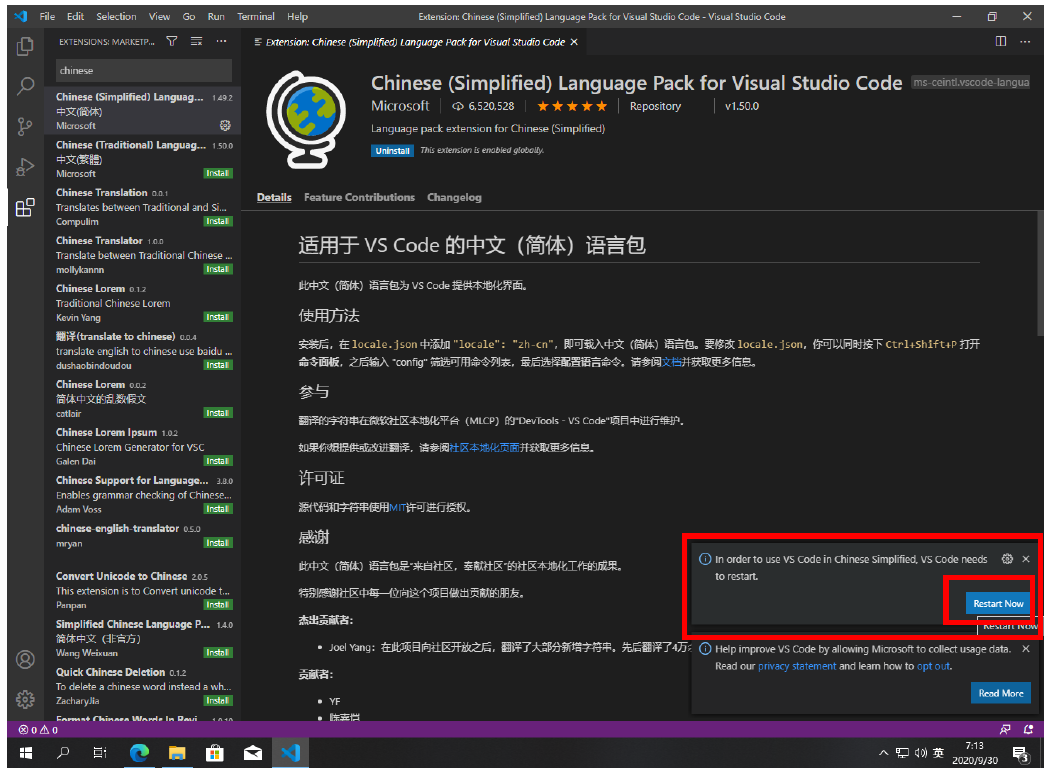Open the Manage gear in activity bar
Viewport: 1054px width, 778px height.
tap(26, 699)
